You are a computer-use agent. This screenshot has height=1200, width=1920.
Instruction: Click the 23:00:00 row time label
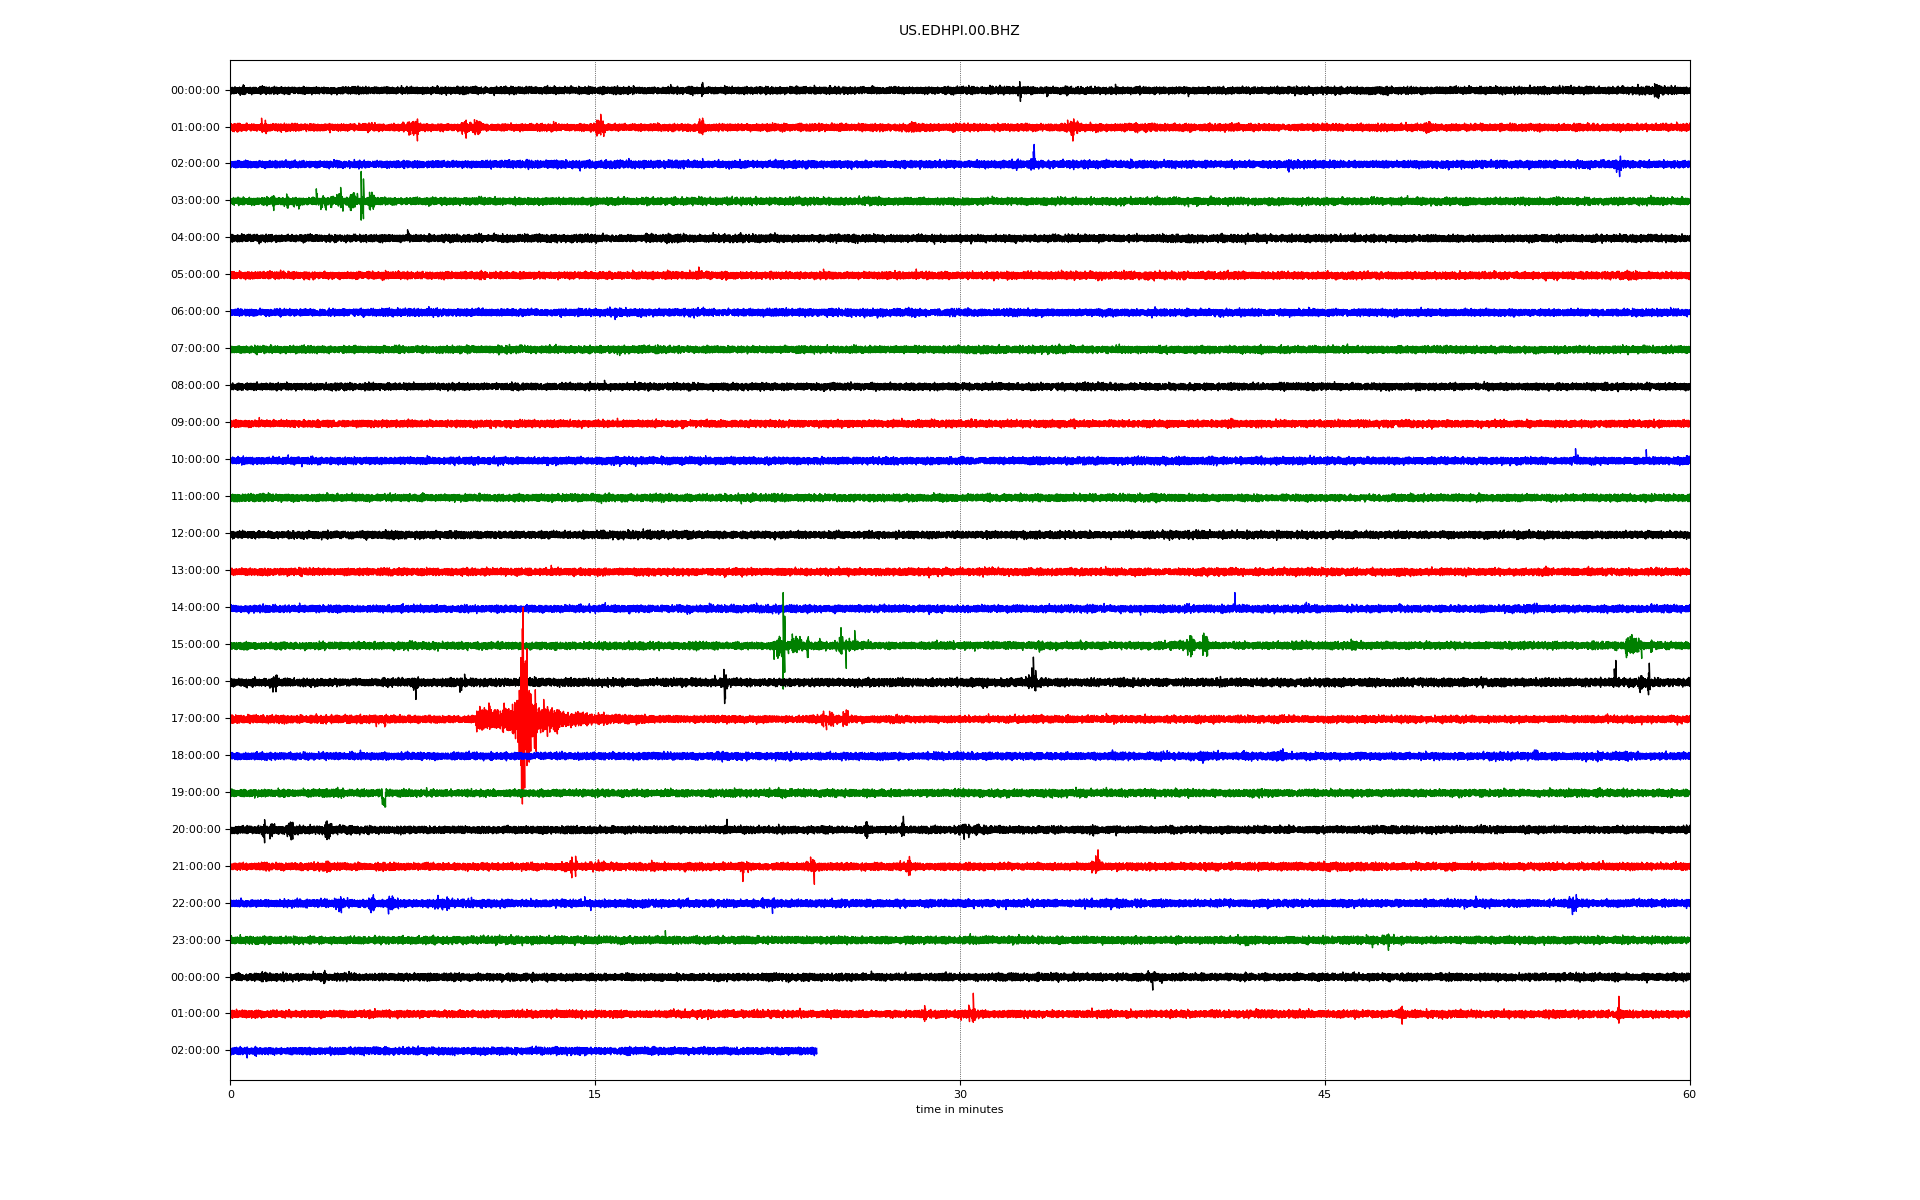(x=195, y=940)
